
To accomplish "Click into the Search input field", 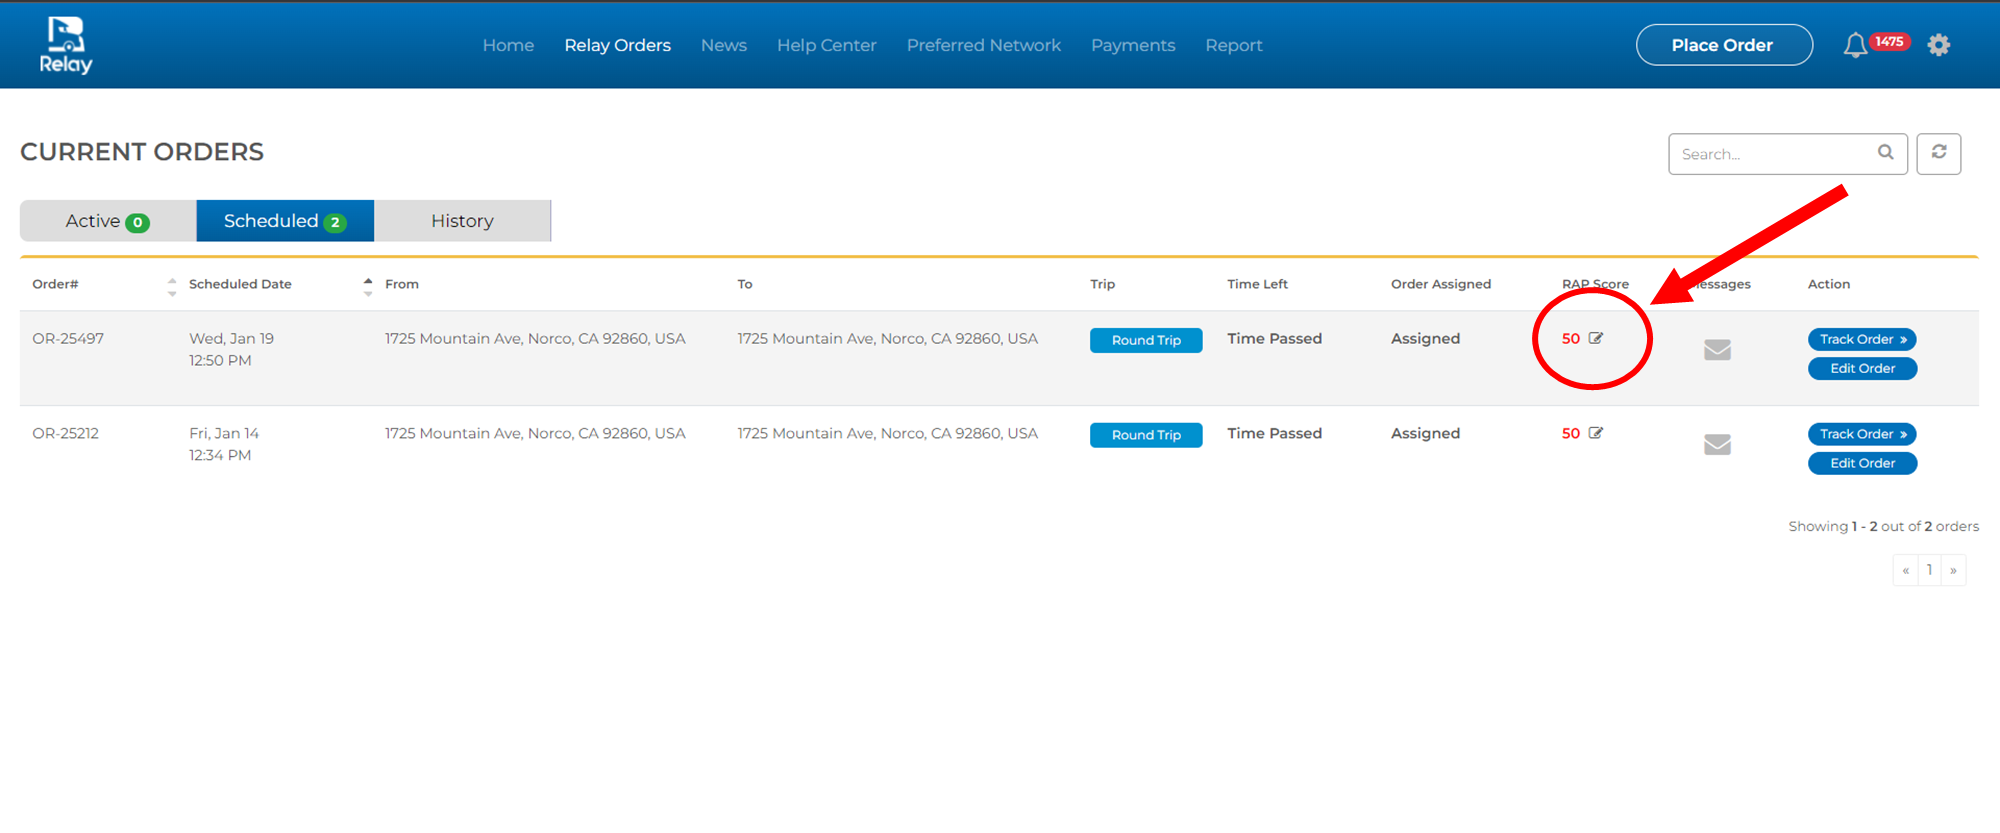I will coord(1770,154).
